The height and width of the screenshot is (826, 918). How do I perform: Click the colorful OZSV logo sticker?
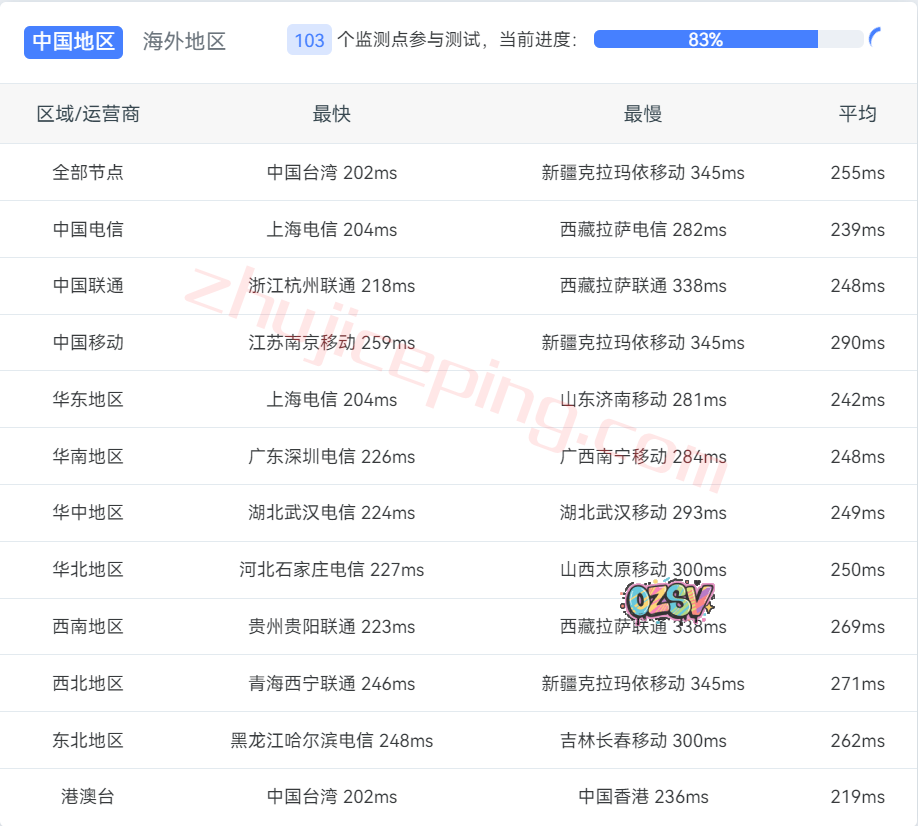pyautogui.click(x=667, y=598)
